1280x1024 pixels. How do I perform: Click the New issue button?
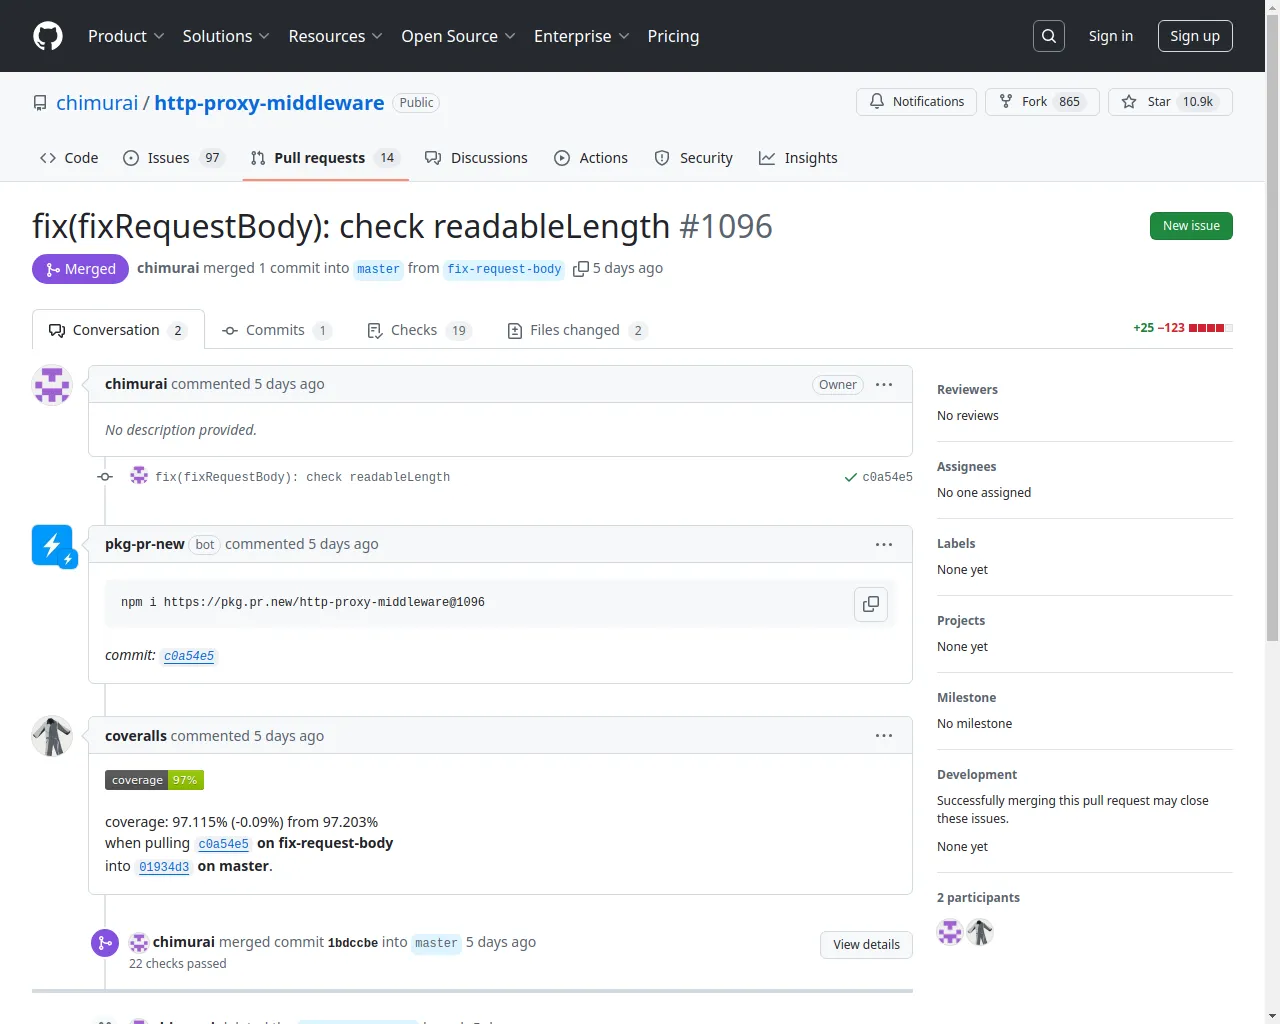pyautogui.click(x=1191, y=226)
